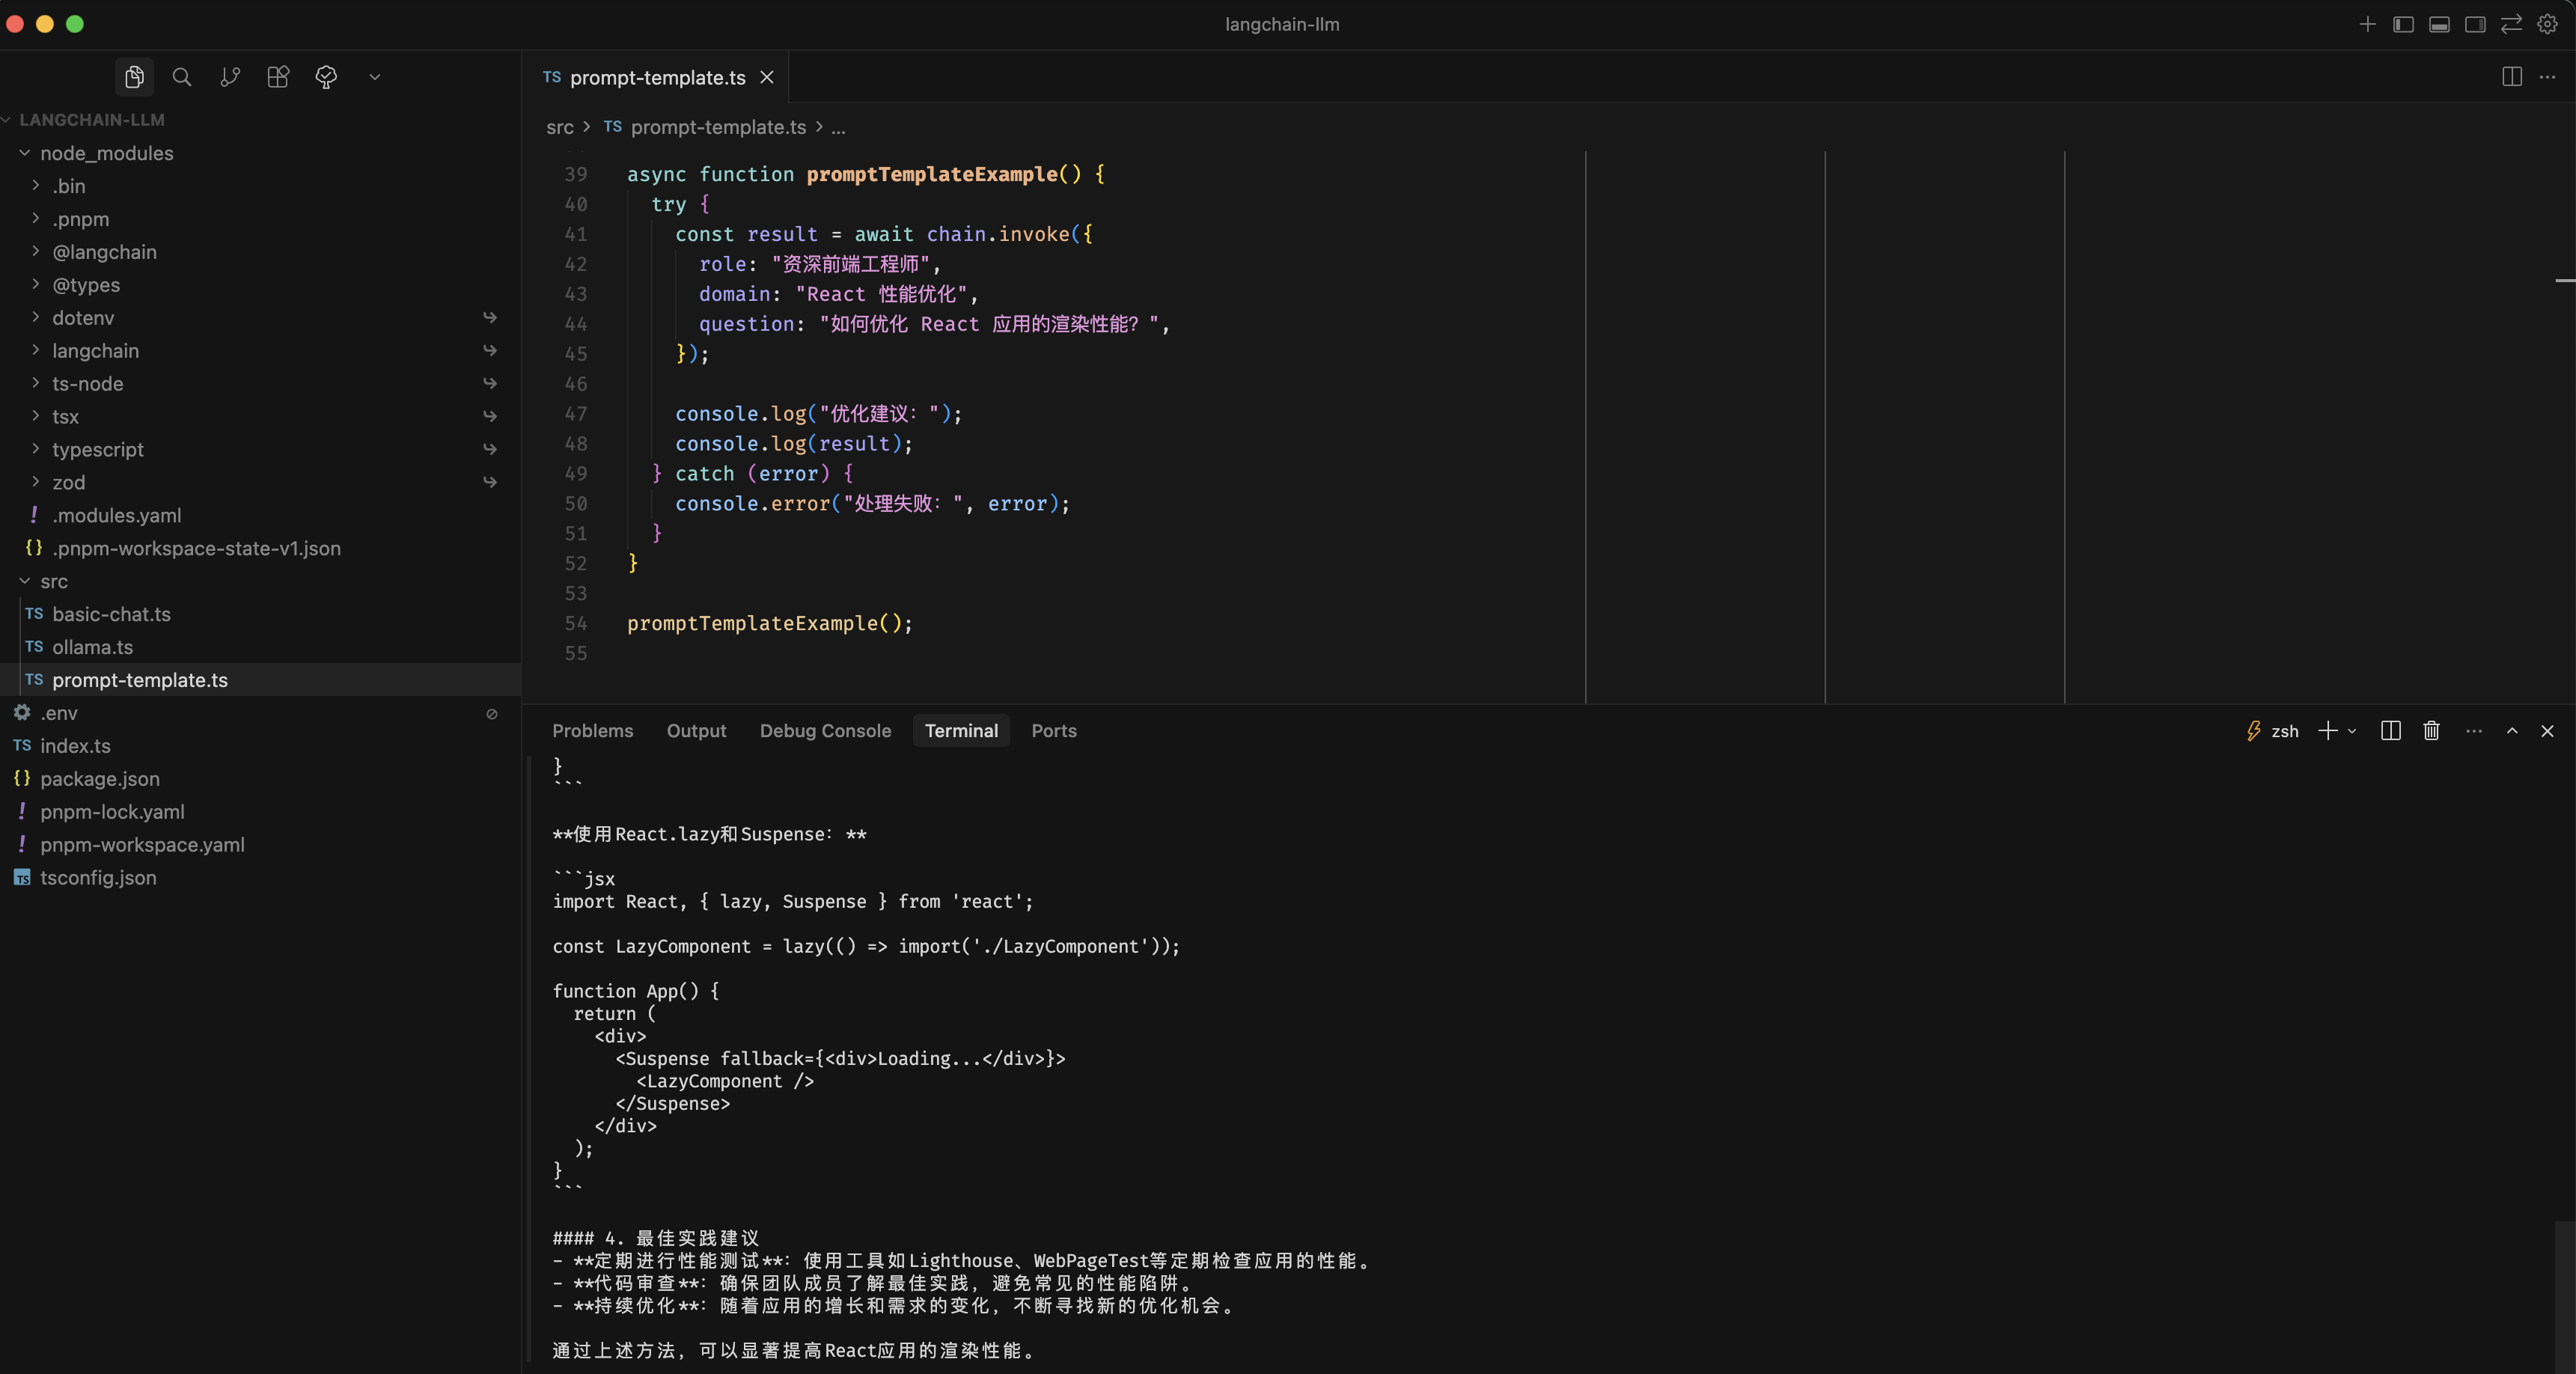Click the plus icon in title bar
Viewport: 2576px width, 1374px height.
coord(2367,24)
